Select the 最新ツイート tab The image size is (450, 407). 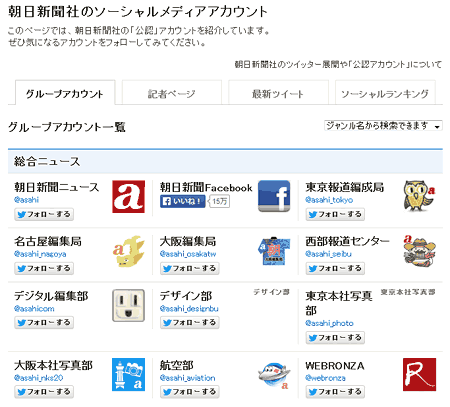278,93
